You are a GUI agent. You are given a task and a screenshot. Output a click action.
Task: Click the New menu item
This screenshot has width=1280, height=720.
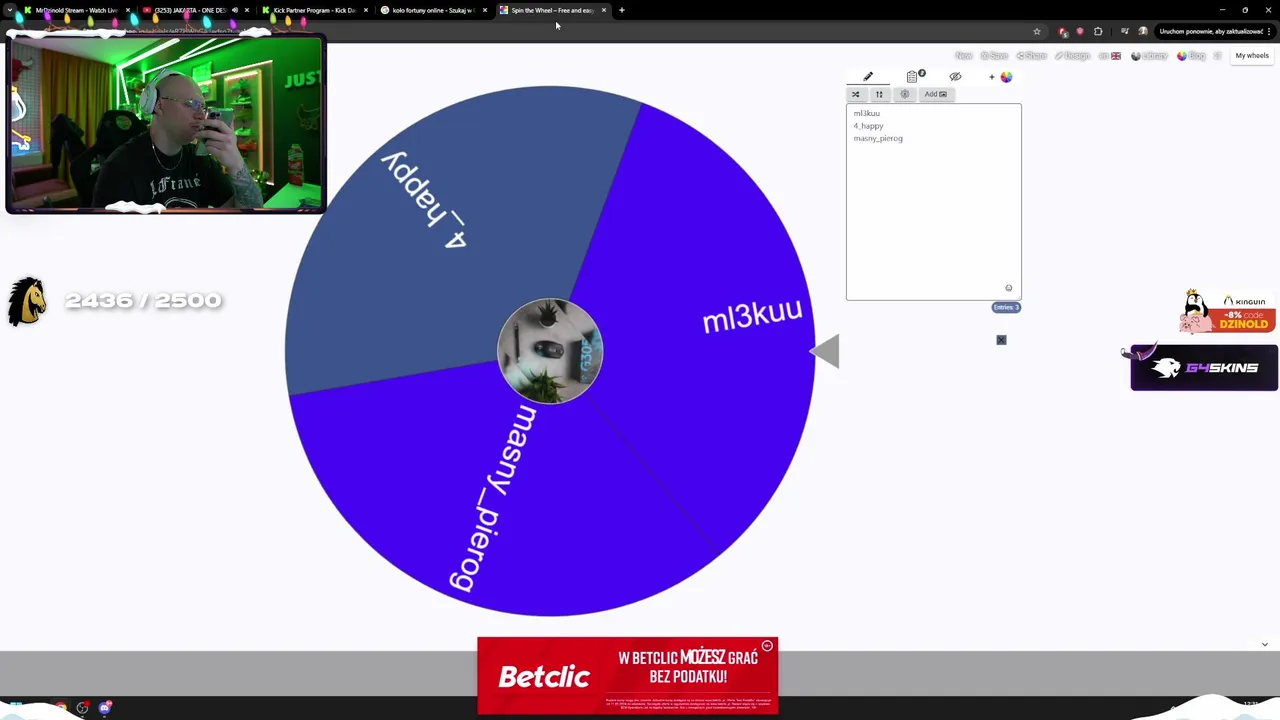(963, 56)
